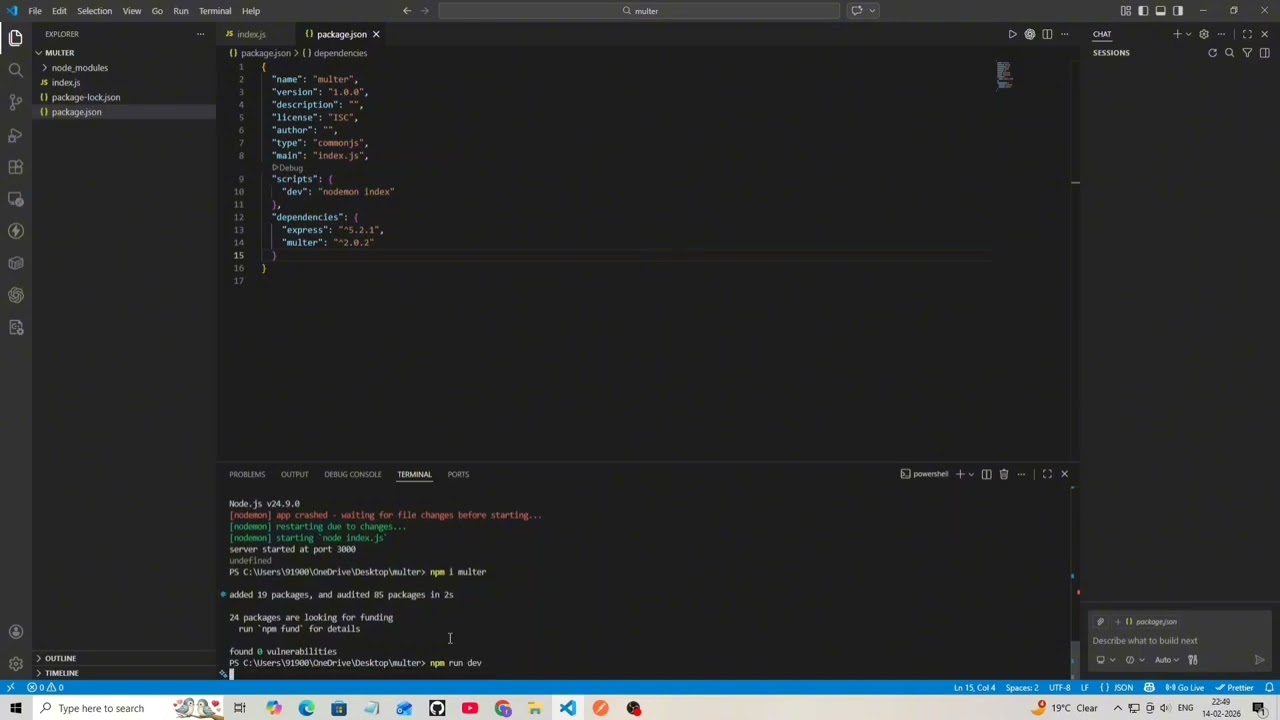Open Windows Start button
Viewport: 1280px width, 720px height.
pos(16,708)
